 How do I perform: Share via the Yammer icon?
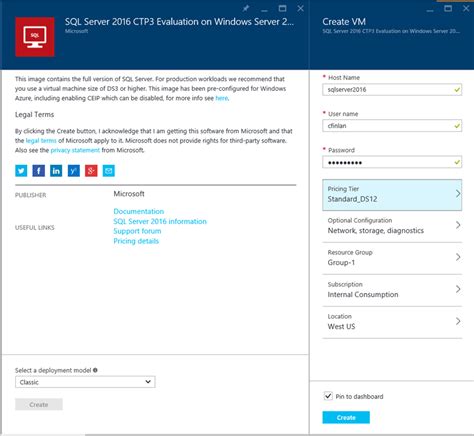pyautogui.click(x=74, y=171)
